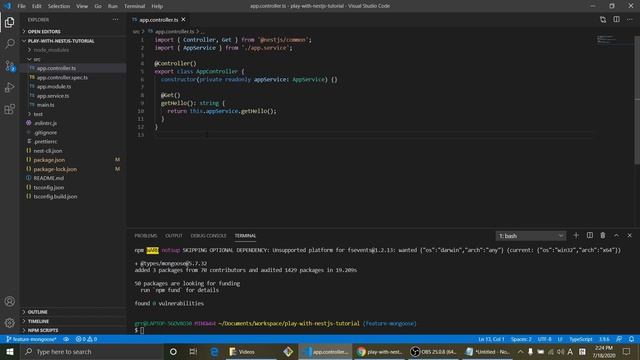Expand Open Editors section
The width and height of the screenshot is (640, 360).
point(73,31)
